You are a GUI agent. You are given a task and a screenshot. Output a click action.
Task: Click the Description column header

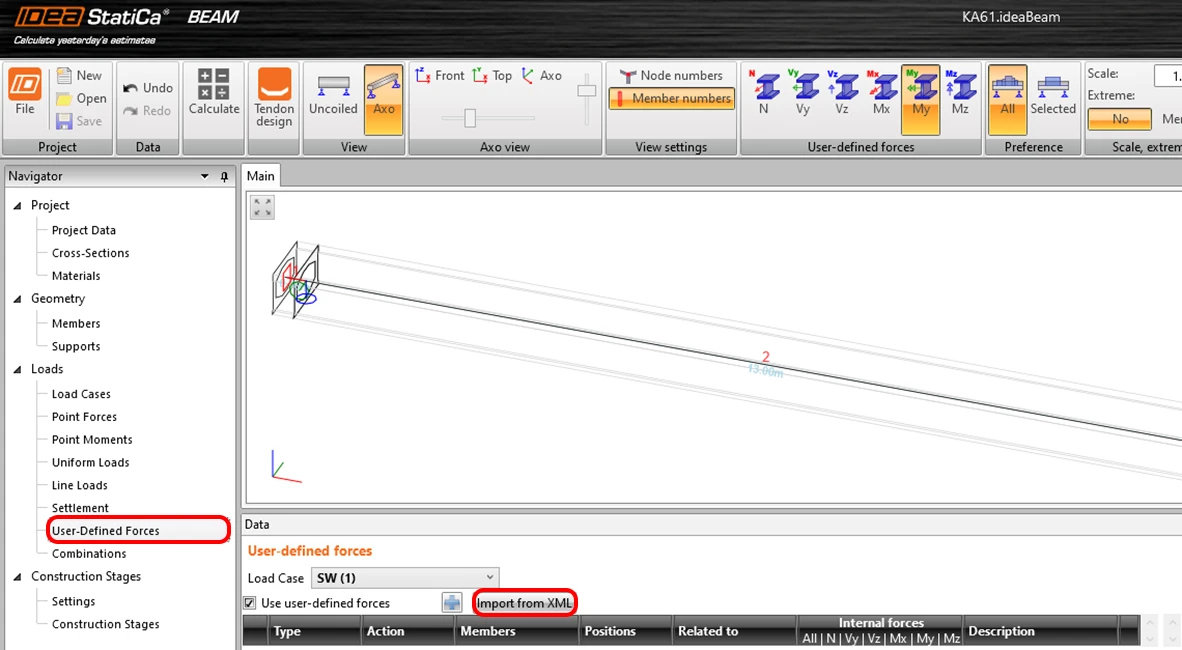pos(1041,631)
